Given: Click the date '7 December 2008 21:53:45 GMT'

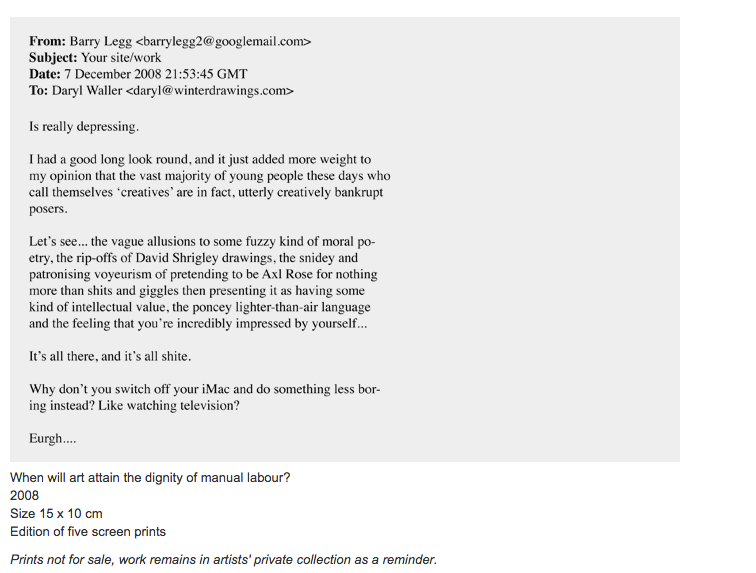Looking at the screenshot, I should pos(156,74).
